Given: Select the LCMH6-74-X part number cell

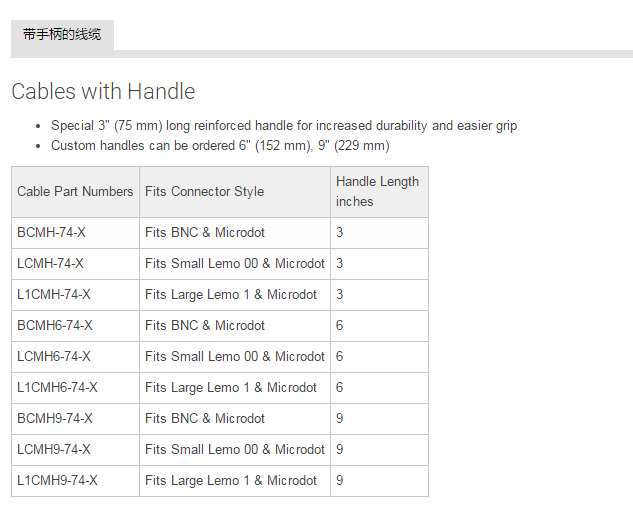Looking at the screenshot, I should 54,357.
